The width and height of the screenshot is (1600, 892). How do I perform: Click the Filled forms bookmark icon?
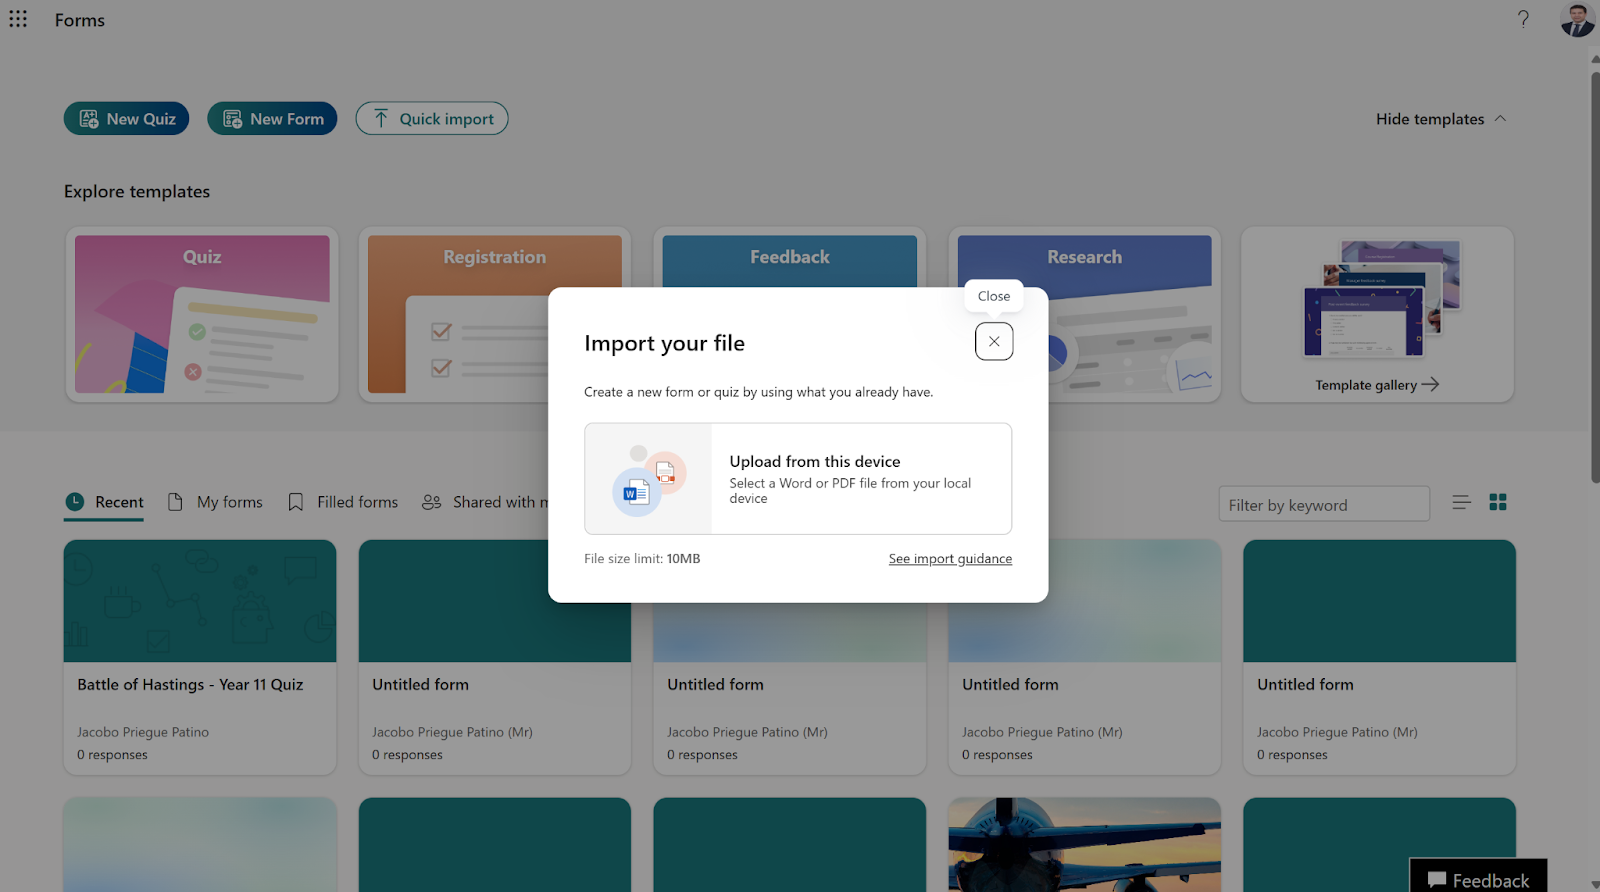[296, 502]
